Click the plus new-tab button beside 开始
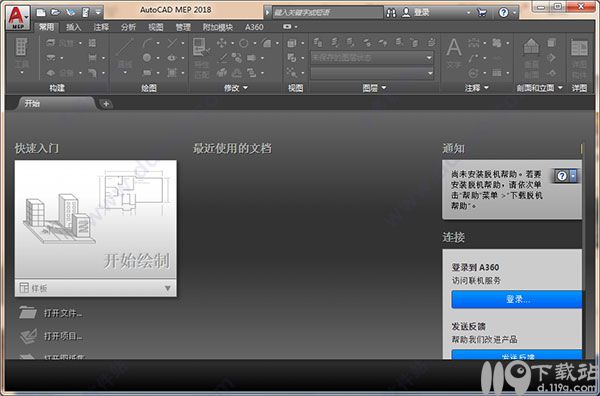 pos(106,104)
